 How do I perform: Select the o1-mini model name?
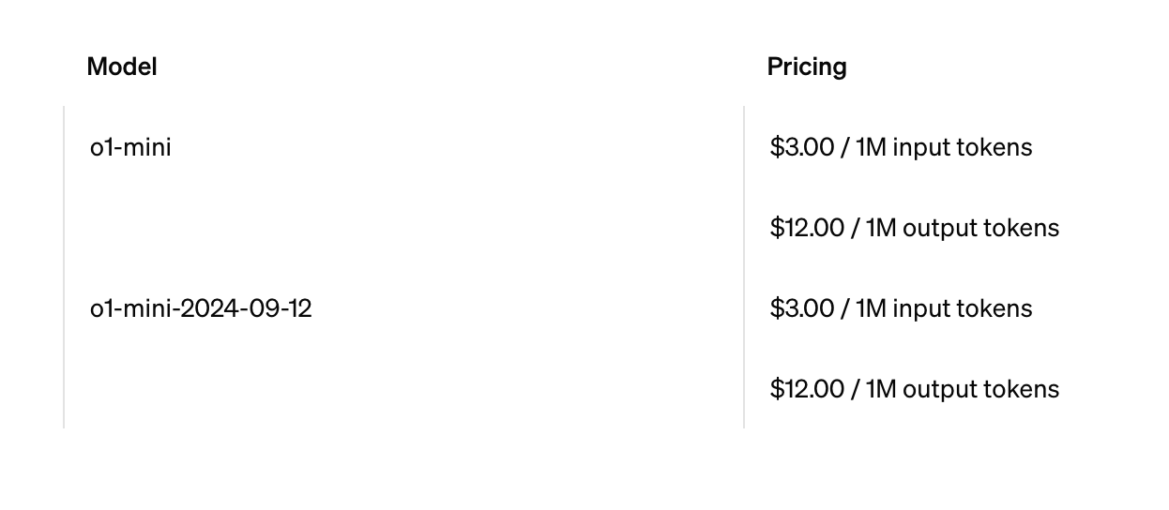tap(131, 148)
